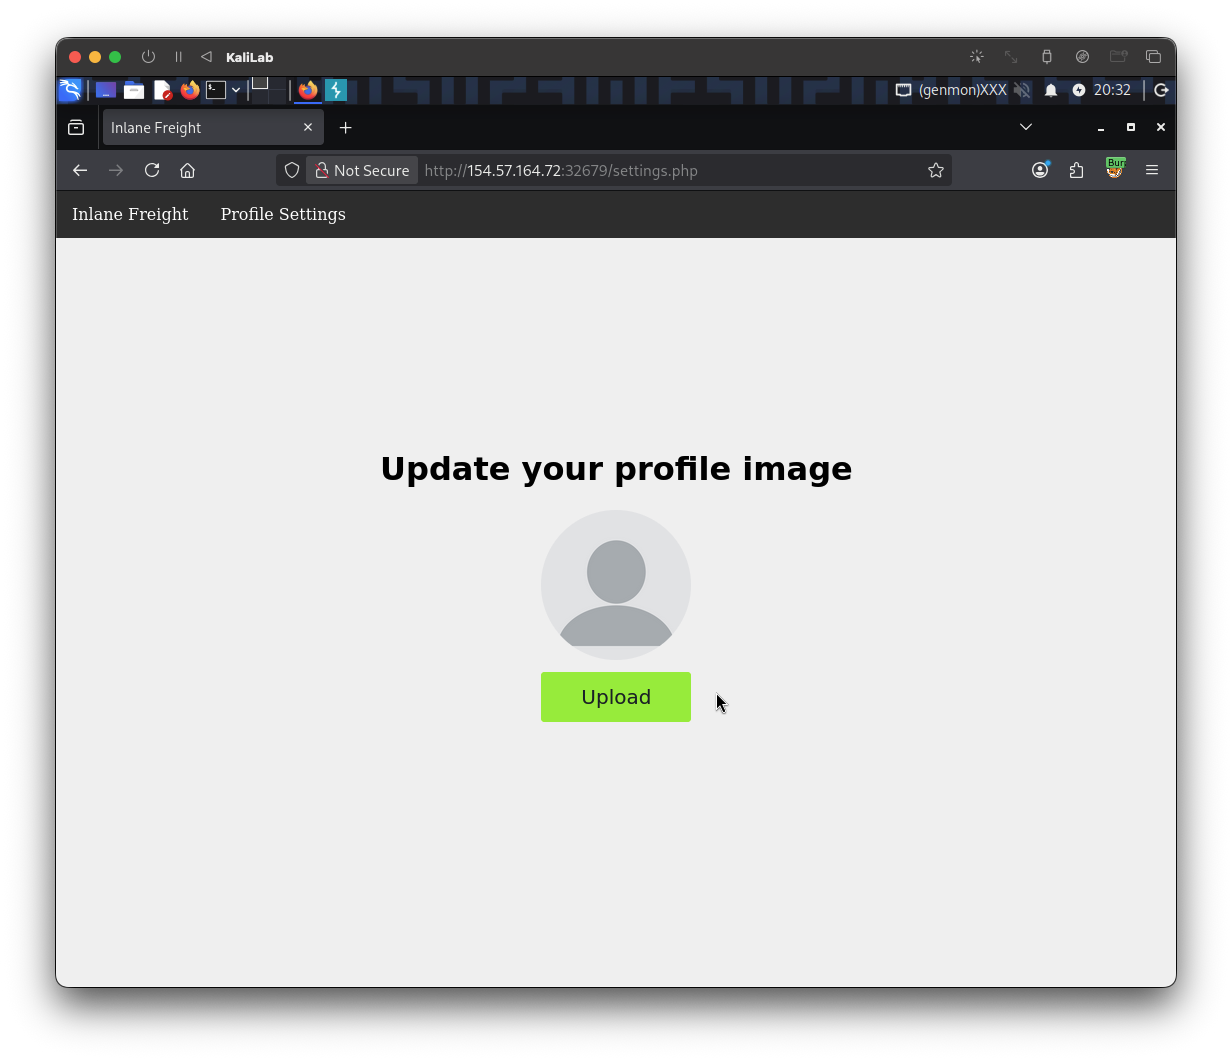Open the power manager bolt icon
This screenshot has height=1061, width=1232.
(x=1079, y=90)
